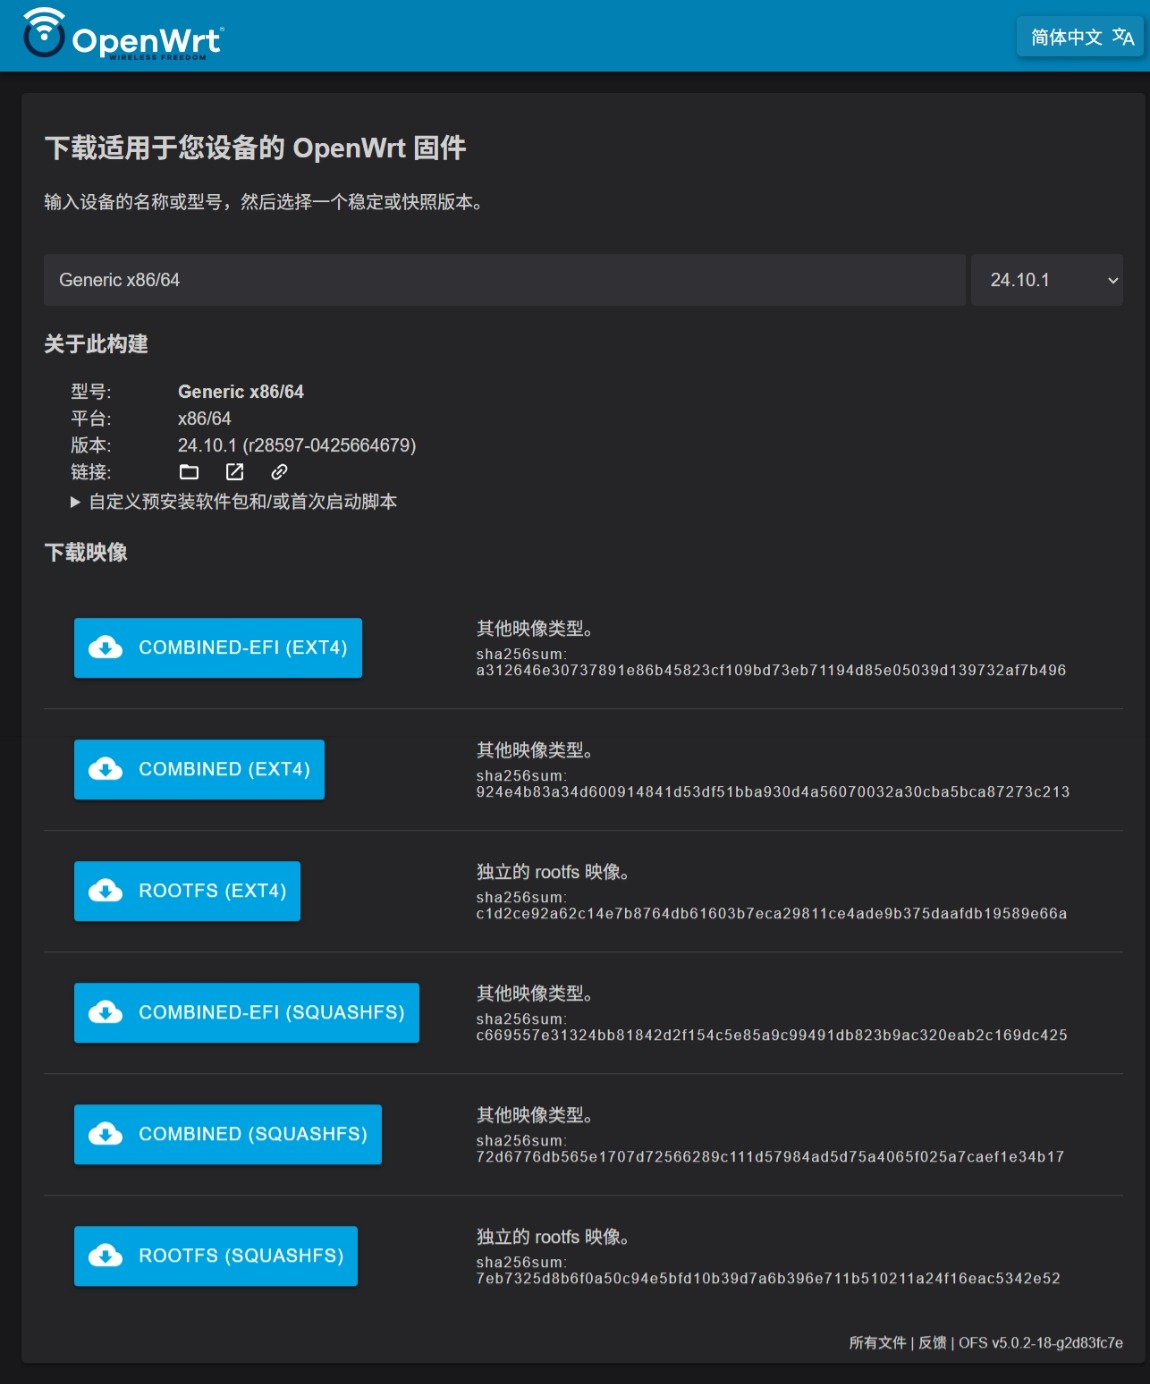Click download icon on COMBINED (EXT4) button
1150x1384 pixels.
pos(105,769)
